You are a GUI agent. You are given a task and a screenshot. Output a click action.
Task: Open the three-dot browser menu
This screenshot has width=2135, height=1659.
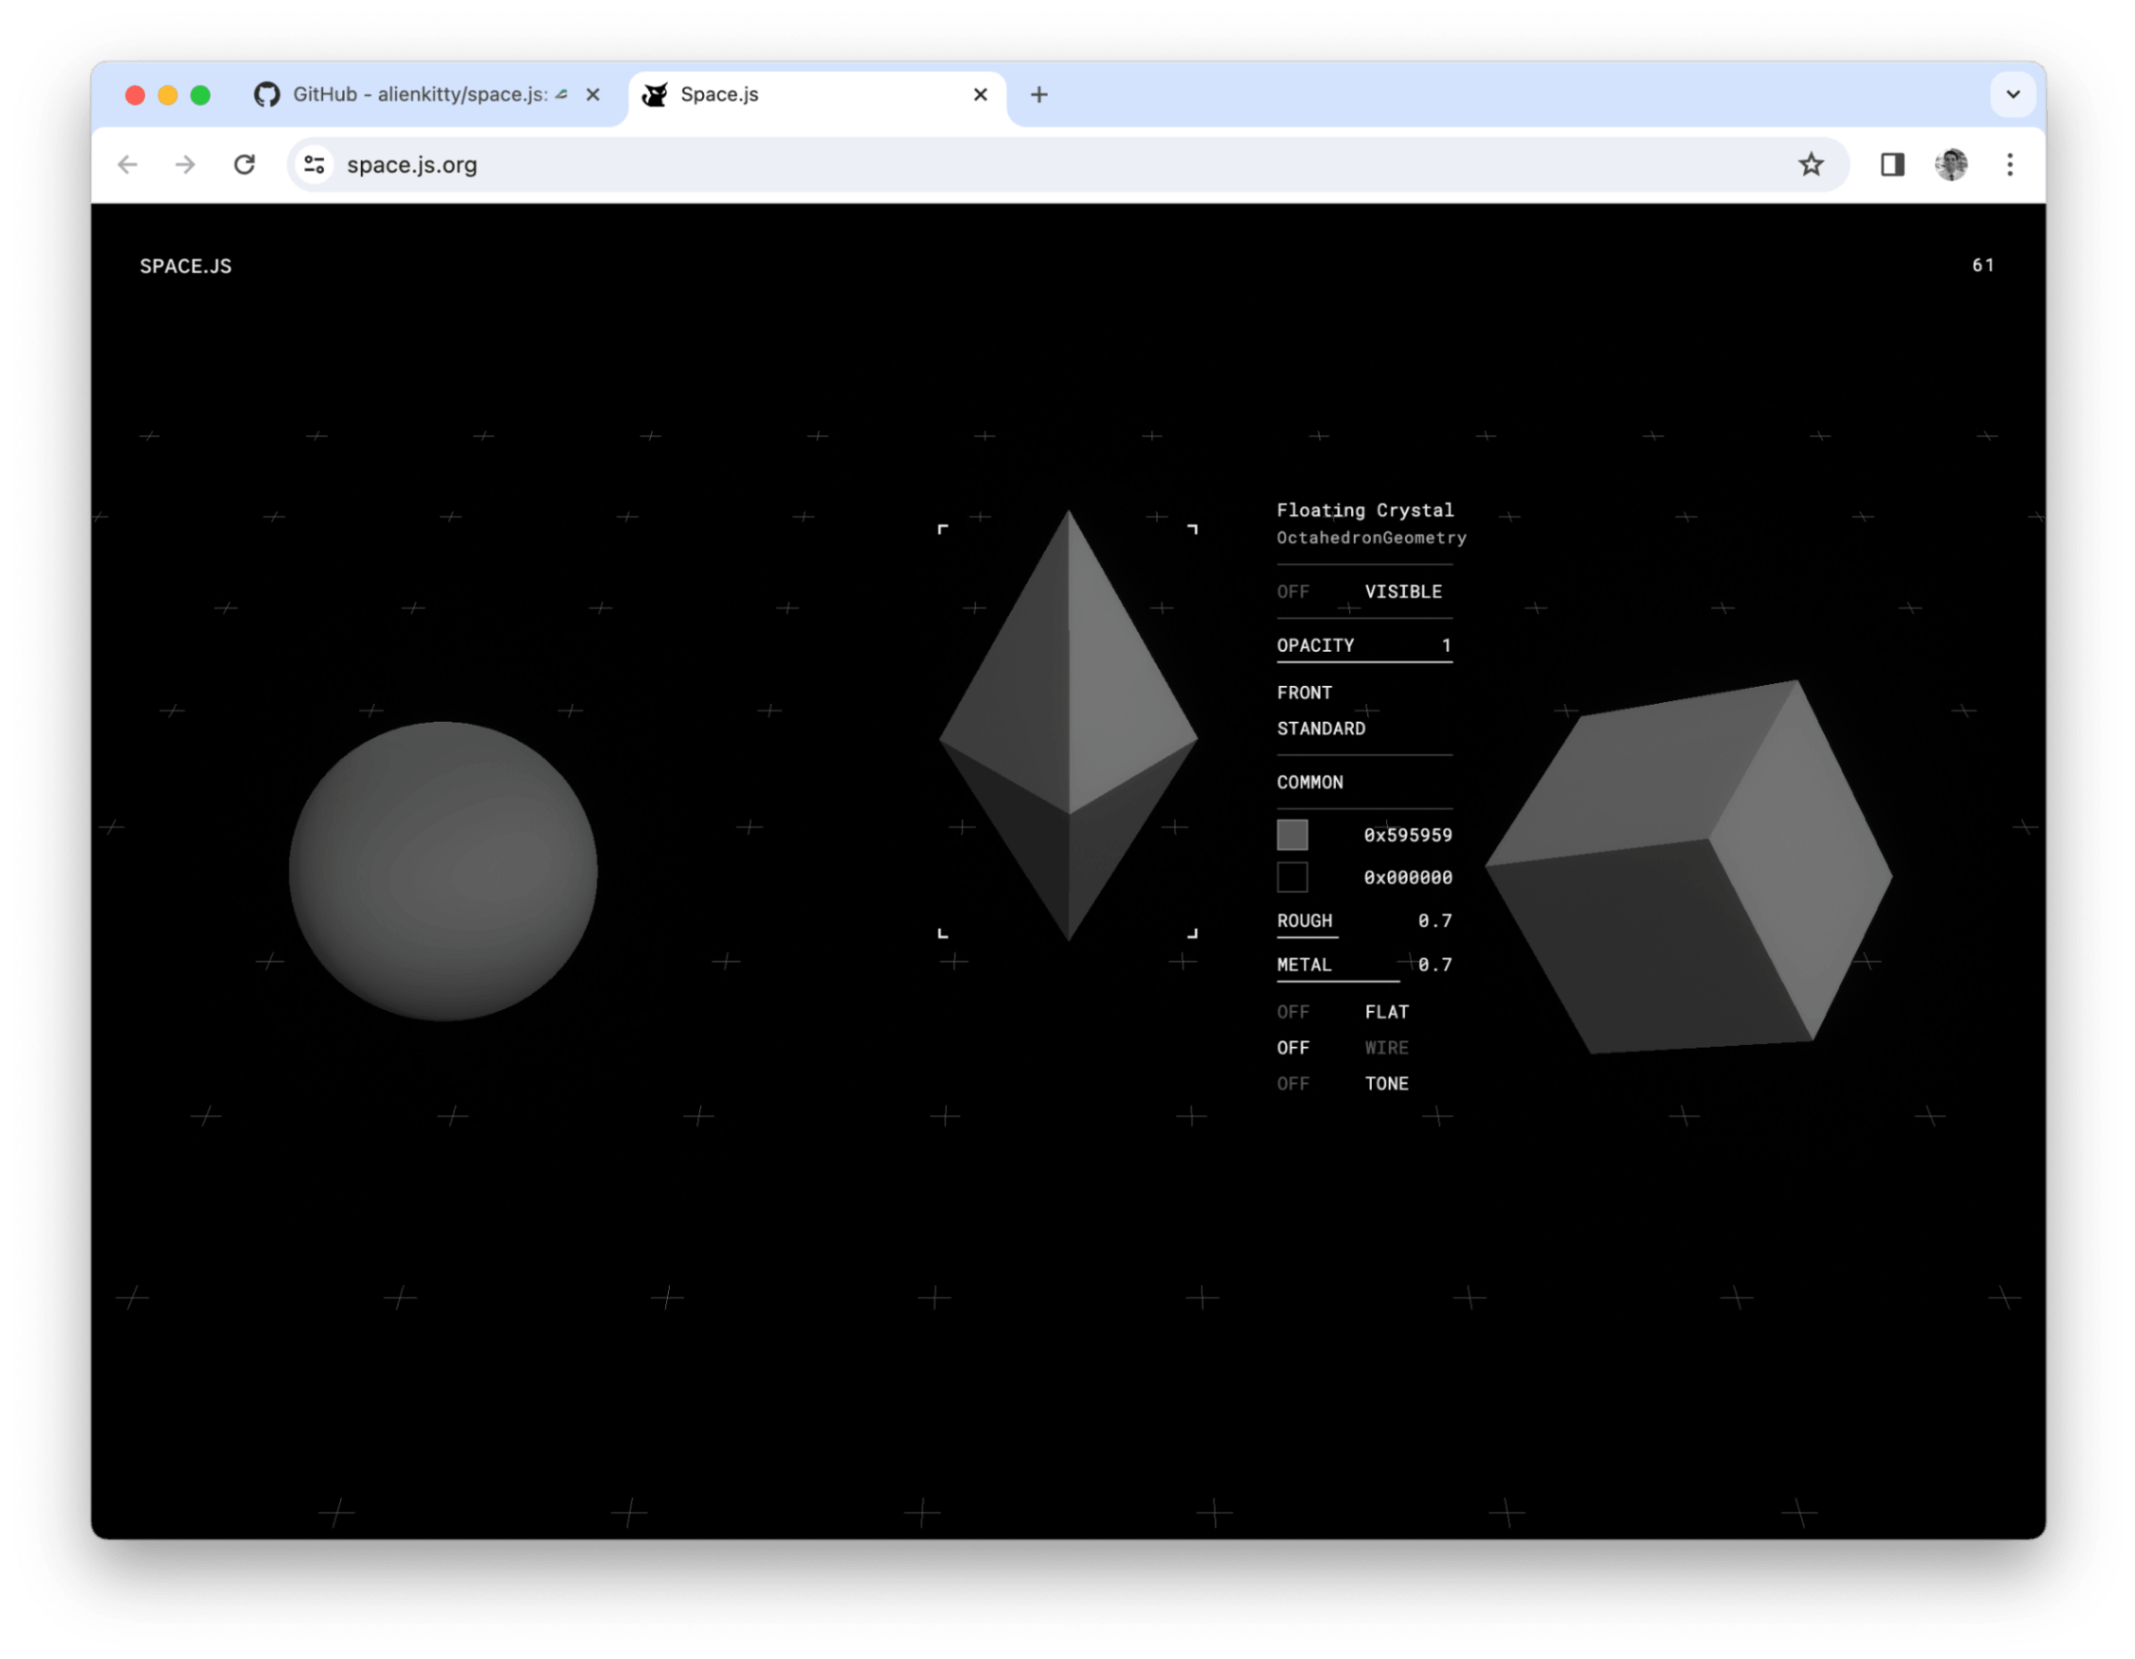[x=2009, y=164]
